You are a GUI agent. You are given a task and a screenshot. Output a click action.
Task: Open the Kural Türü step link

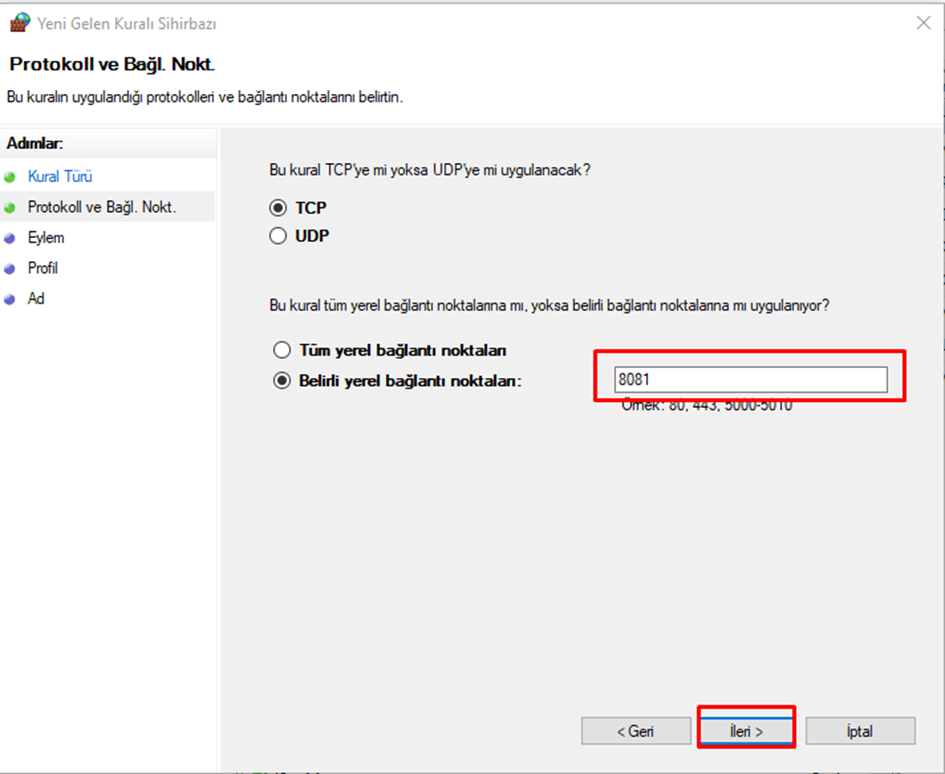click(60, 177)
